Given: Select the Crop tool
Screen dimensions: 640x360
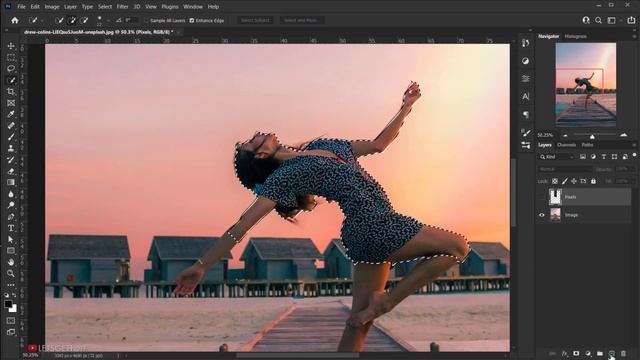Looking at the screenshot, I should (x=11, y=91).
